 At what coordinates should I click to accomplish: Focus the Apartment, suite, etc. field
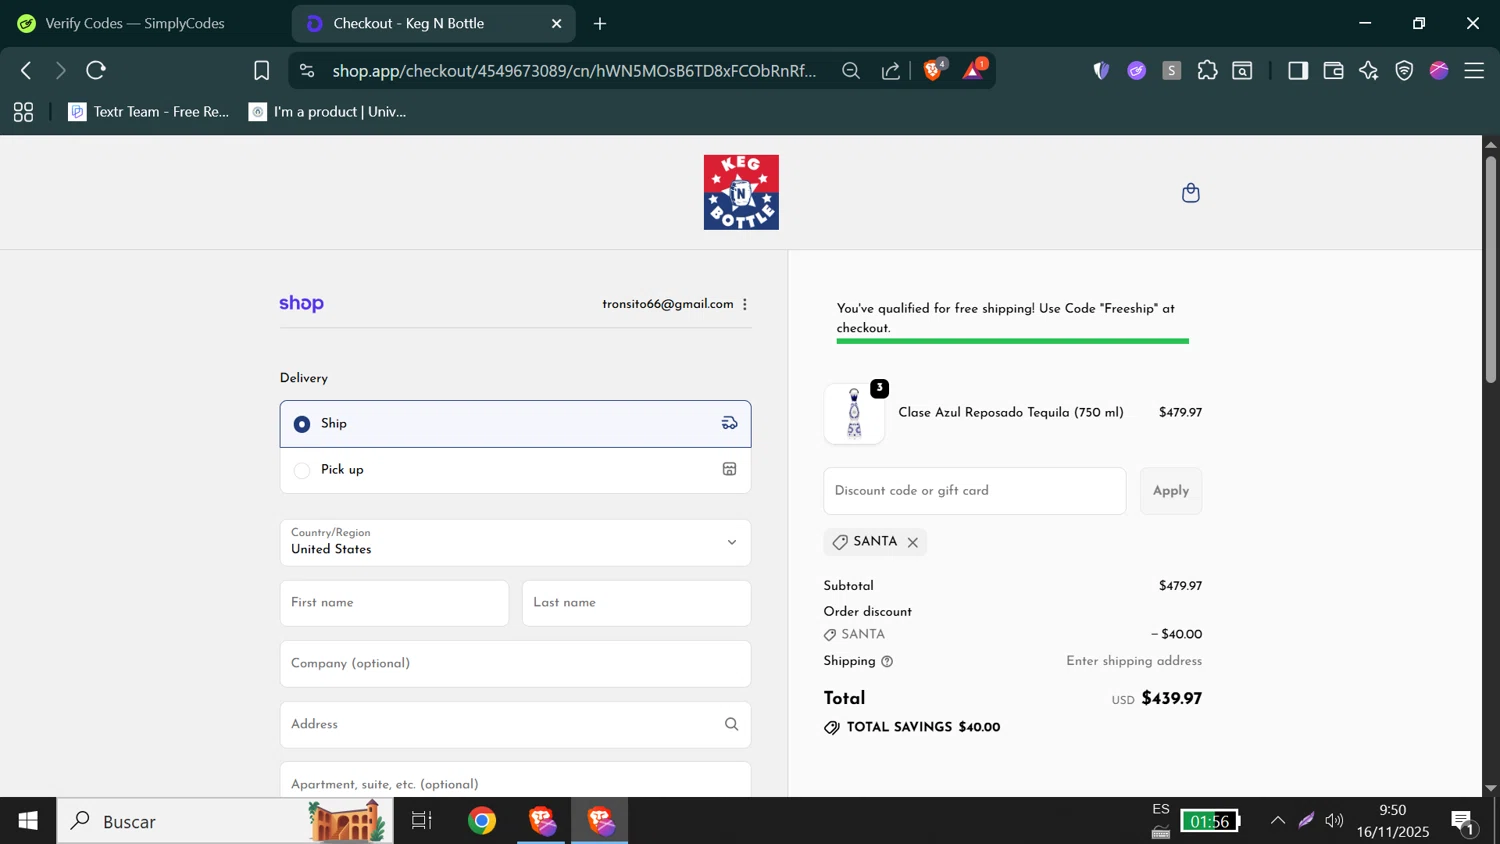(515, 781)
